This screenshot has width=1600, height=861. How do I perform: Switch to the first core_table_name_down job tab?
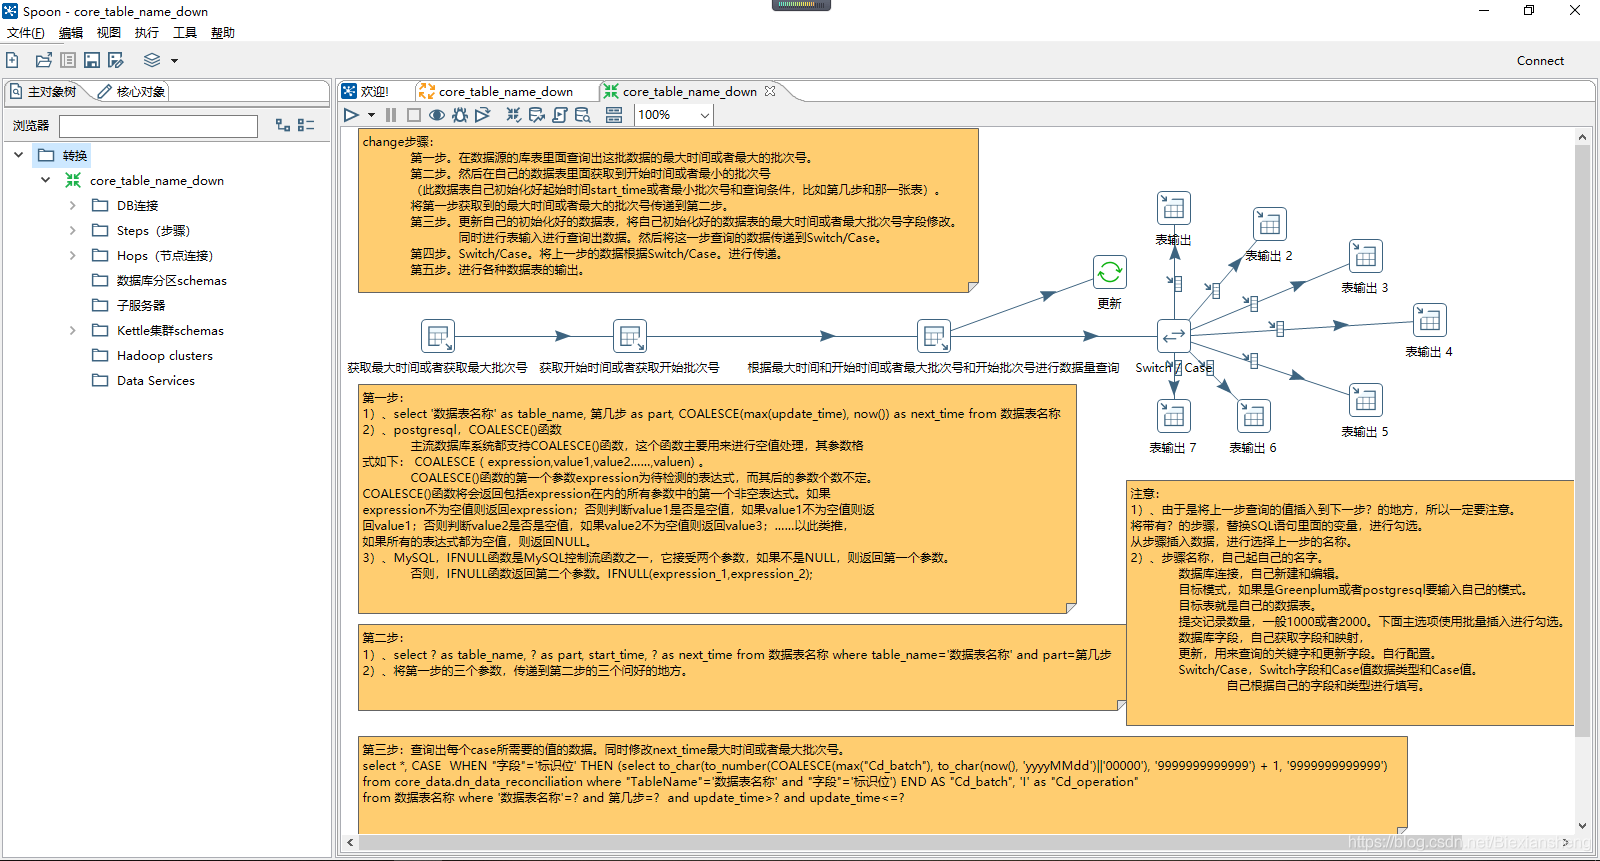(x=496, y=91)
